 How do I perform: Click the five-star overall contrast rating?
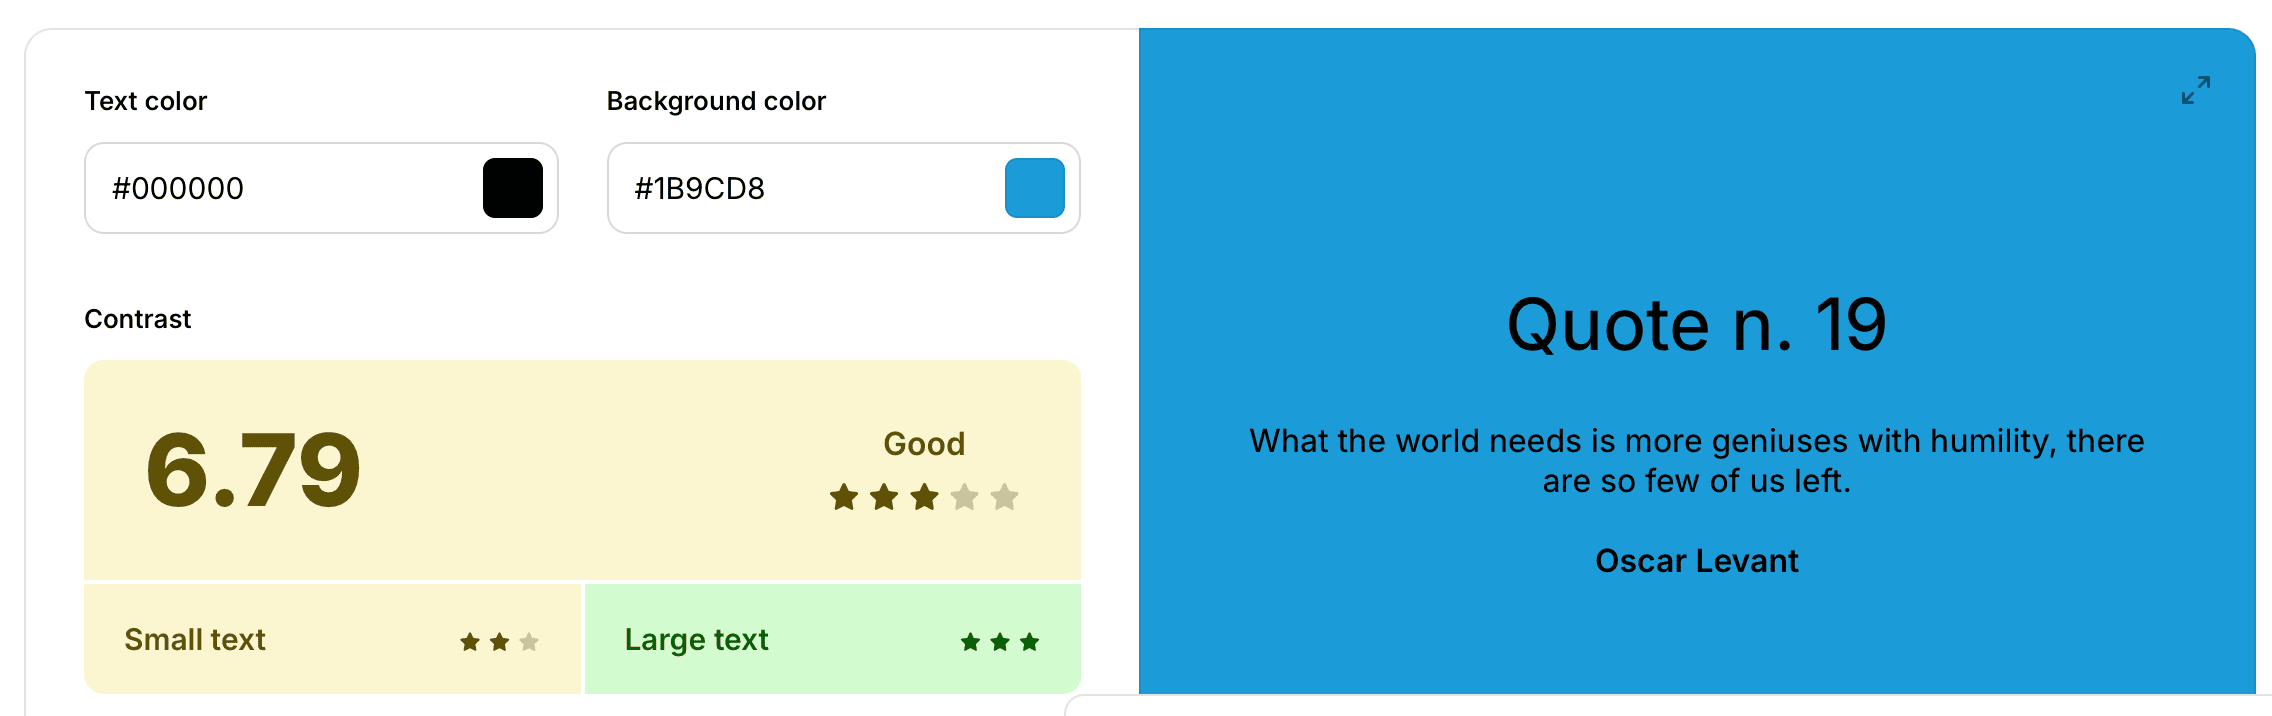[x=924, y=497]
